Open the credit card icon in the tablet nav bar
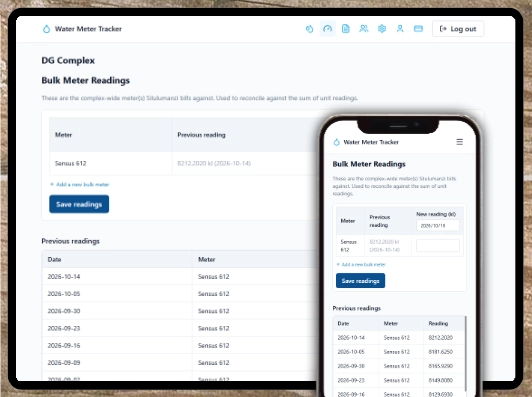532x397 pixels. click(418, 29)
